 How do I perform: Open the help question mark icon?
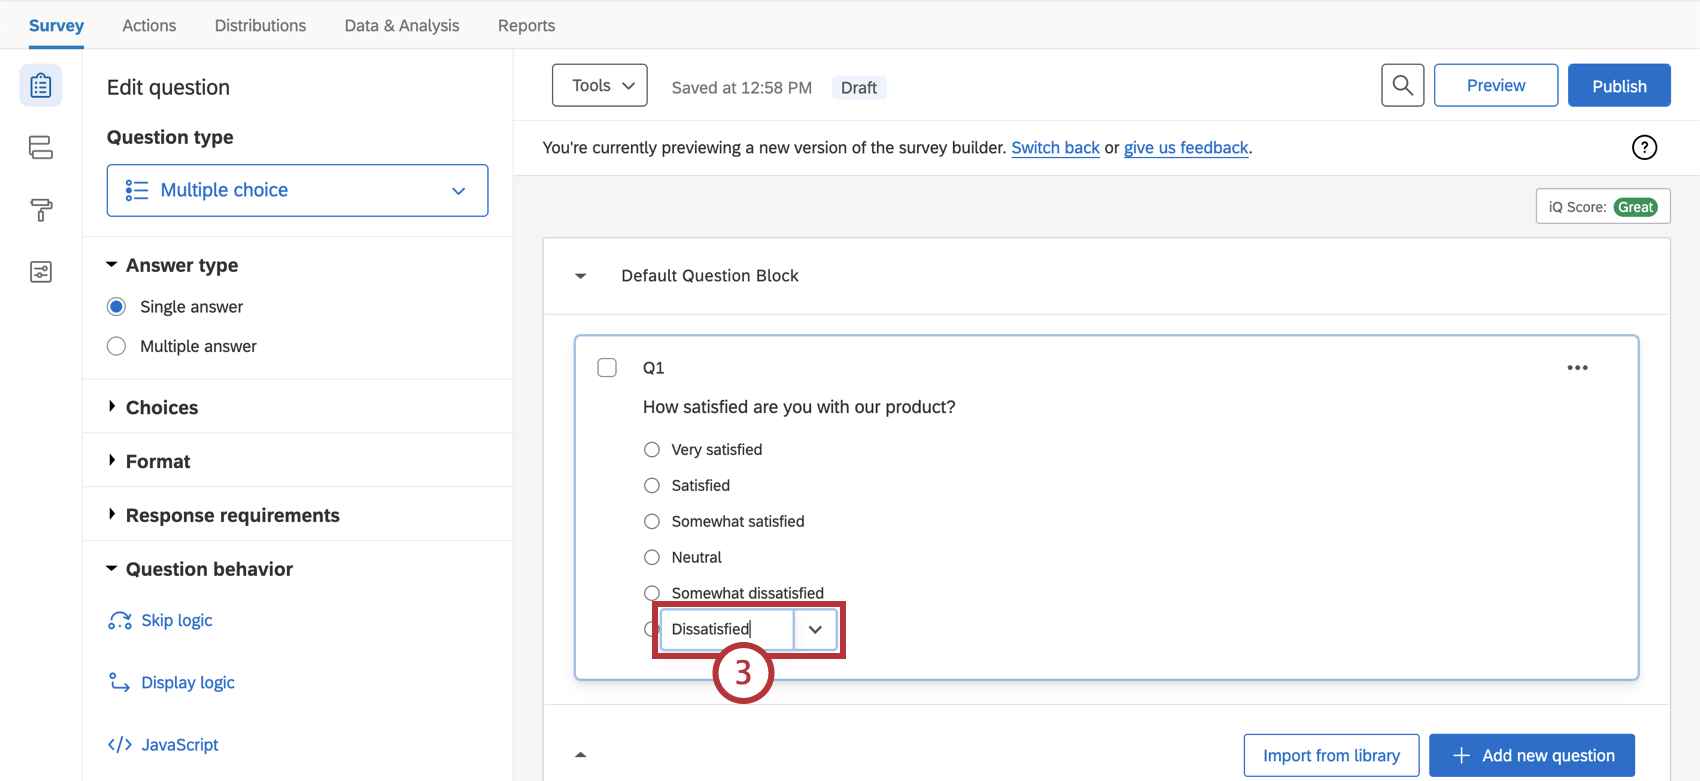[1644, 148]
